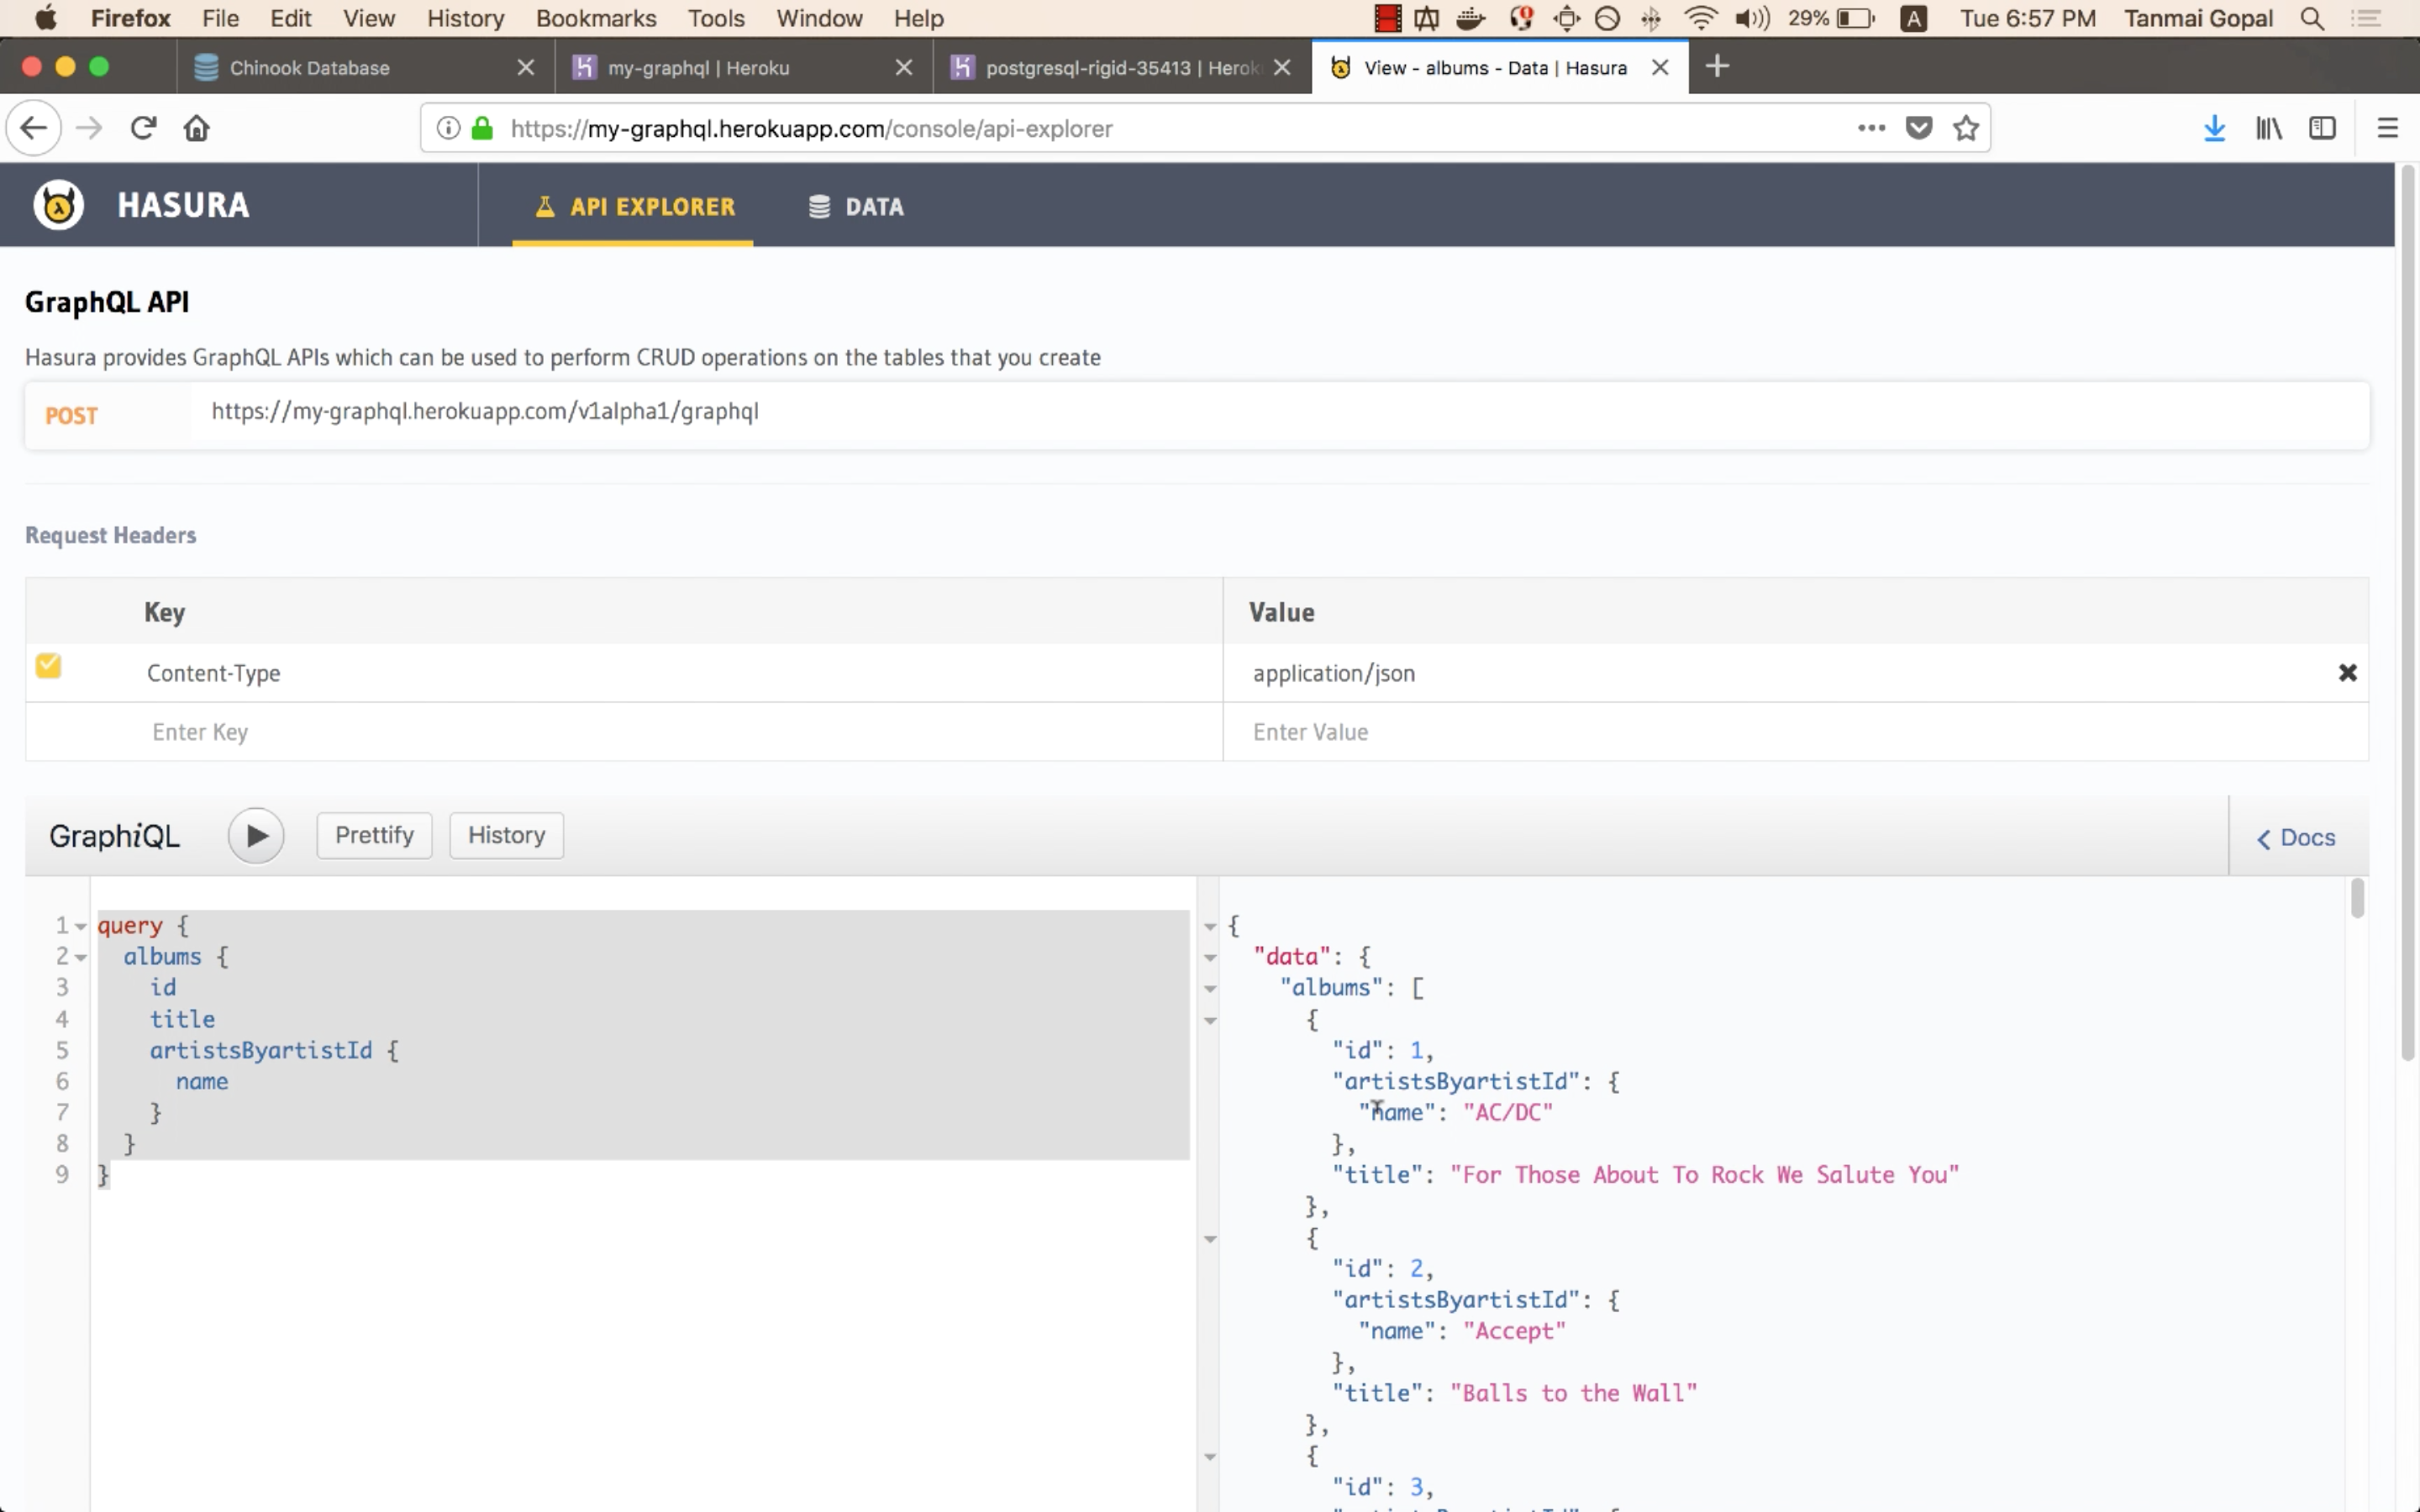2420x1512 pixels.
Task: Click the Hasura logo icon
Action: point(58,205)
